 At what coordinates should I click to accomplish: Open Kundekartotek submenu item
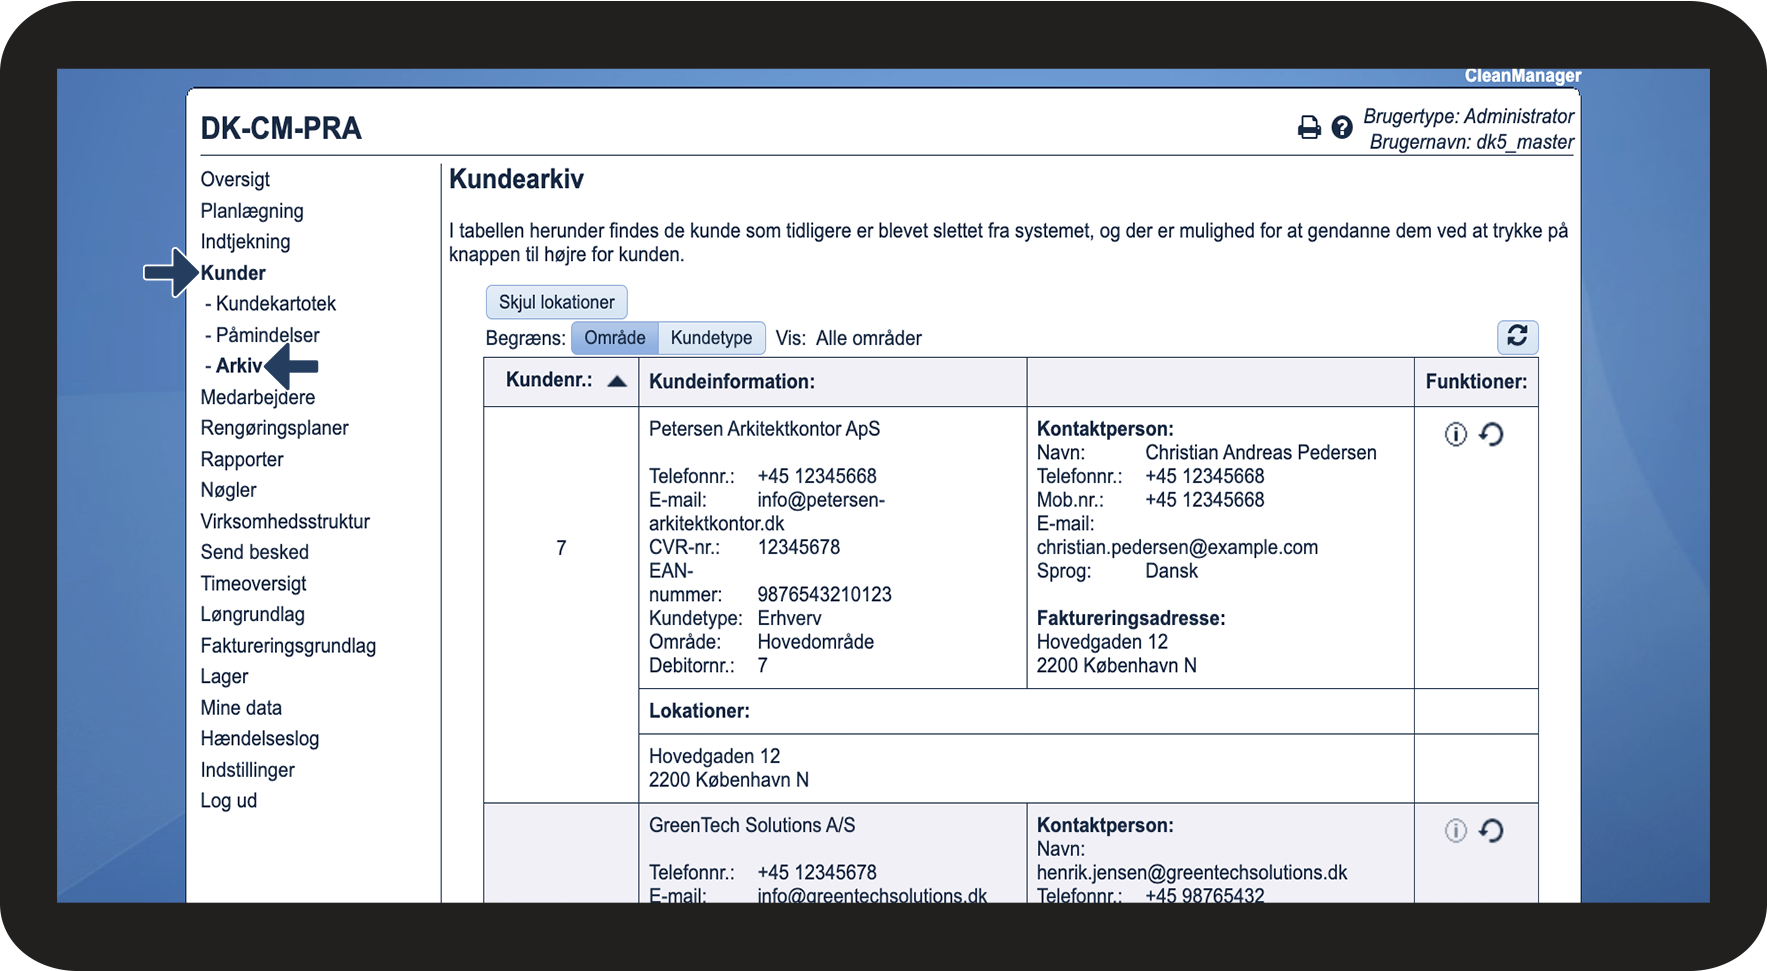[x=275, y=304]
